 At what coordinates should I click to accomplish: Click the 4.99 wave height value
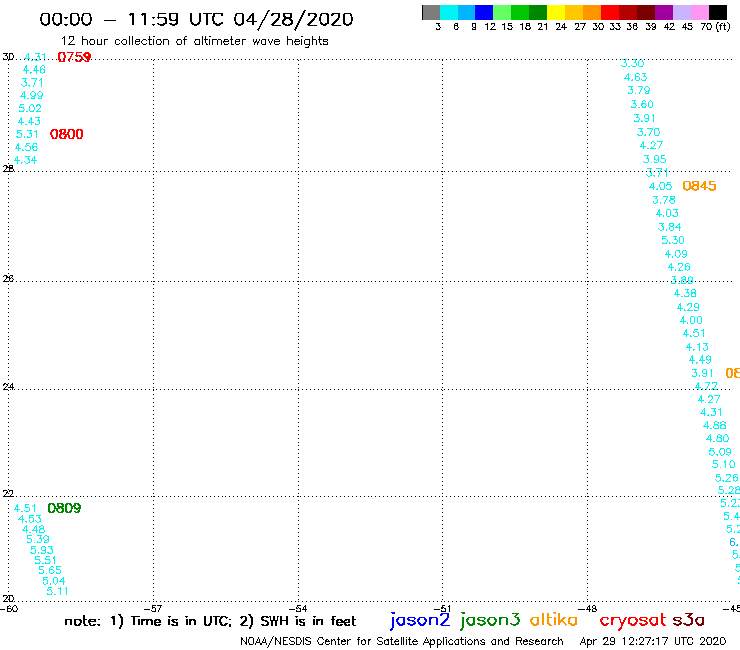[x=32, y=95]
